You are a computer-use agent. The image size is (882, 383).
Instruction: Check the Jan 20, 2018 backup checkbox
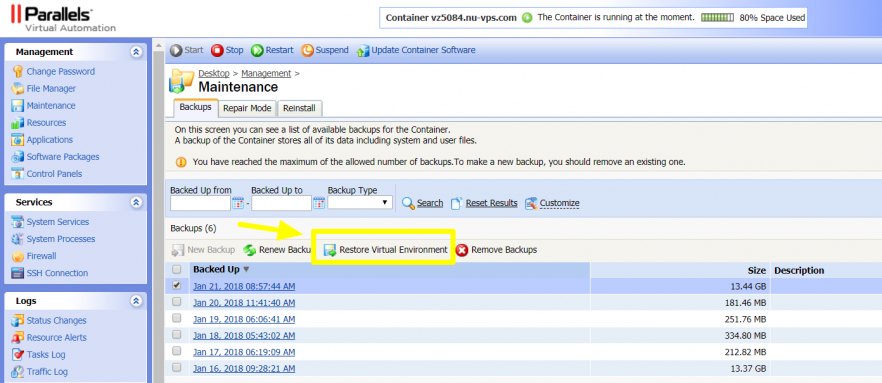coord(177,302)
